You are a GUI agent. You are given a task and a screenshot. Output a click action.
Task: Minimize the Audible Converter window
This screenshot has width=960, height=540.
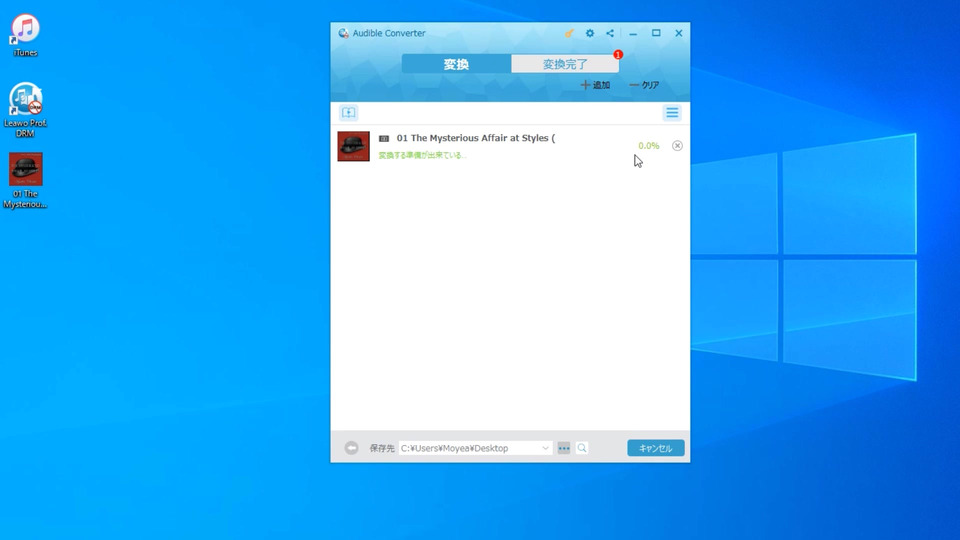[633, 33]
